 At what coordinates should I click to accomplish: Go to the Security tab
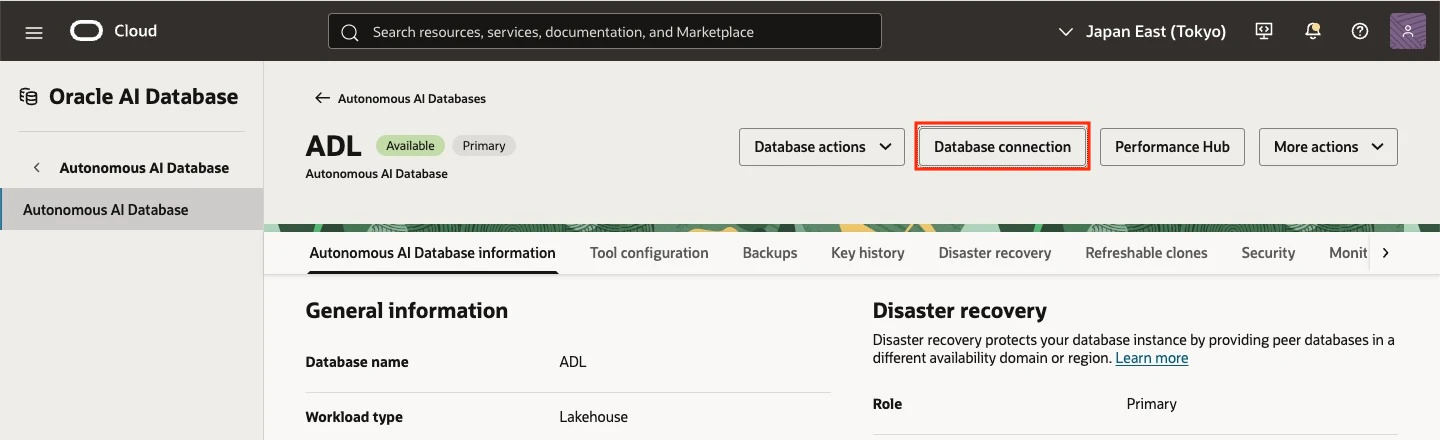coord(1268,253)
